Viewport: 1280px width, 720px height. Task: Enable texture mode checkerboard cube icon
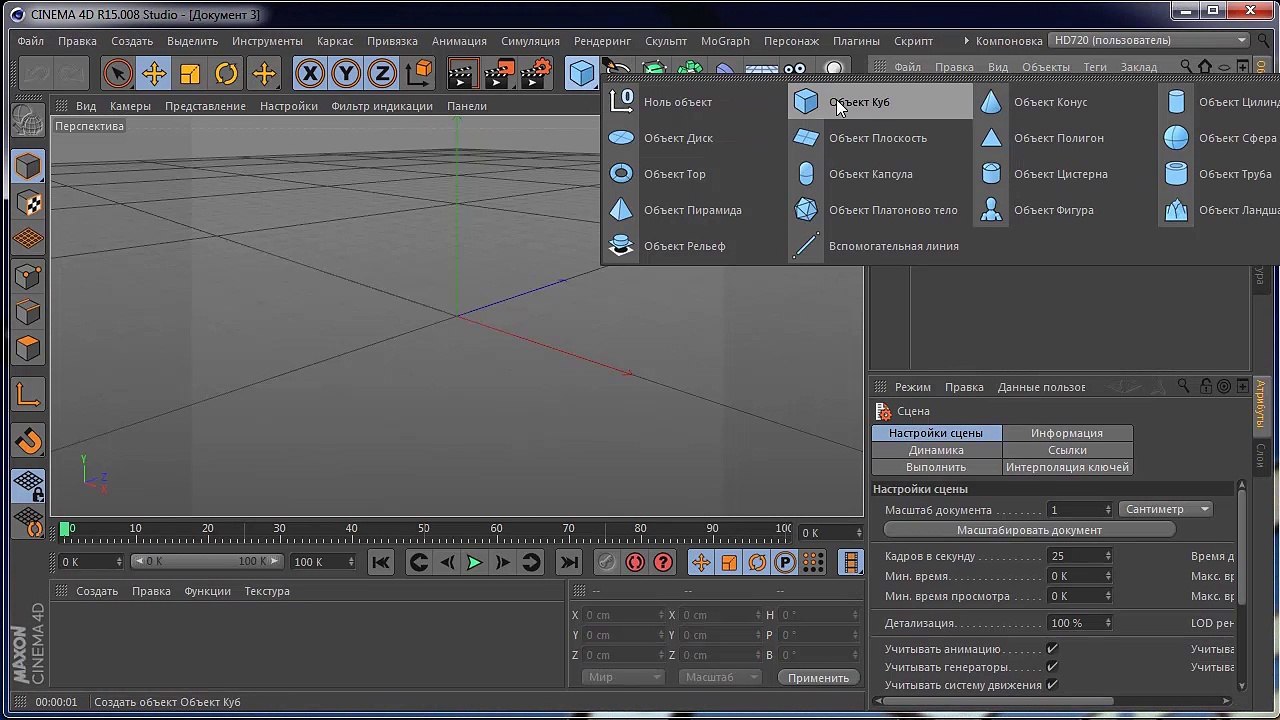click(x=28, y=203)
